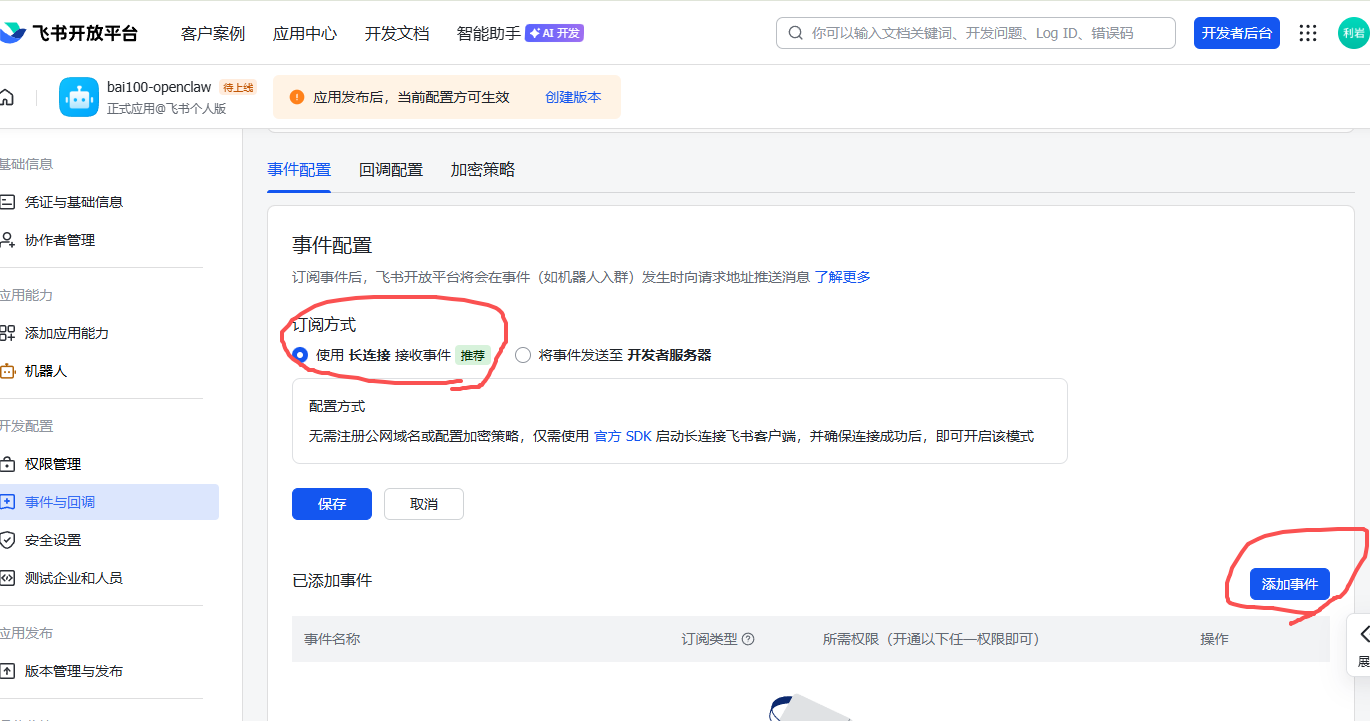Select 使用长连接接收事件 radio option
The image size is (1370, 721).
(x=300, y=355)
